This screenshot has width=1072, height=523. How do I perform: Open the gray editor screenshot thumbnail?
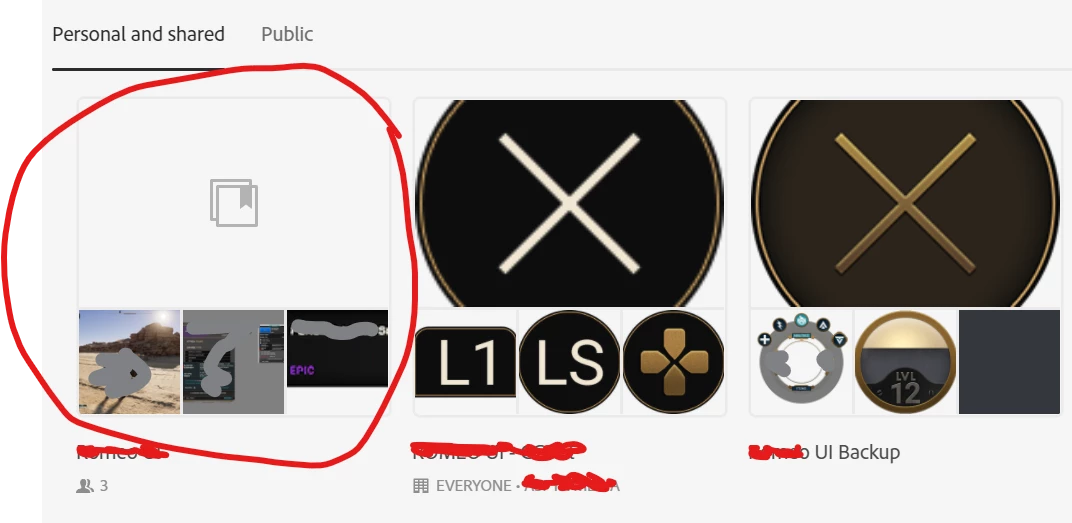(233, 362)
